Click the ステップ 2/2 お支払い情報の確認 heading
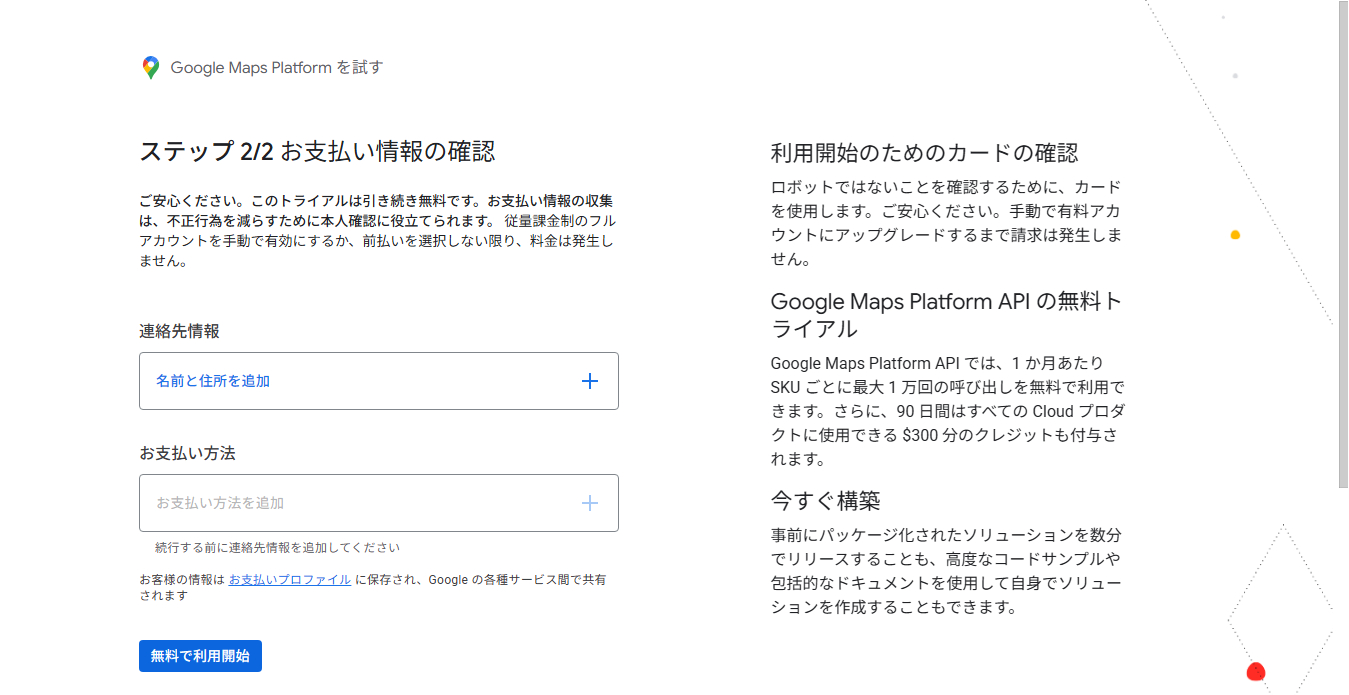The height and width of the screenshot is (695, 1349). click(317, 152)
